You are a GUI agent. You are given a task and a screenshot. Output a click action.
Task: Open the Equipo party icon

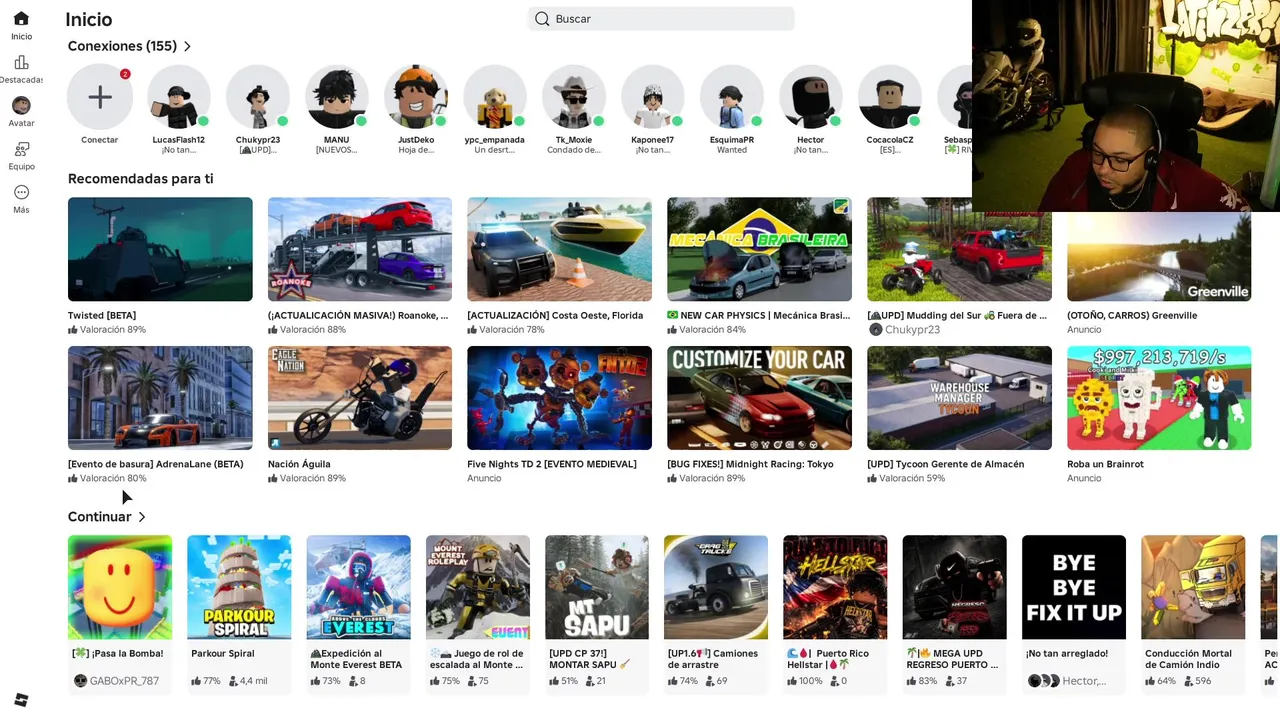click(21, 149)
